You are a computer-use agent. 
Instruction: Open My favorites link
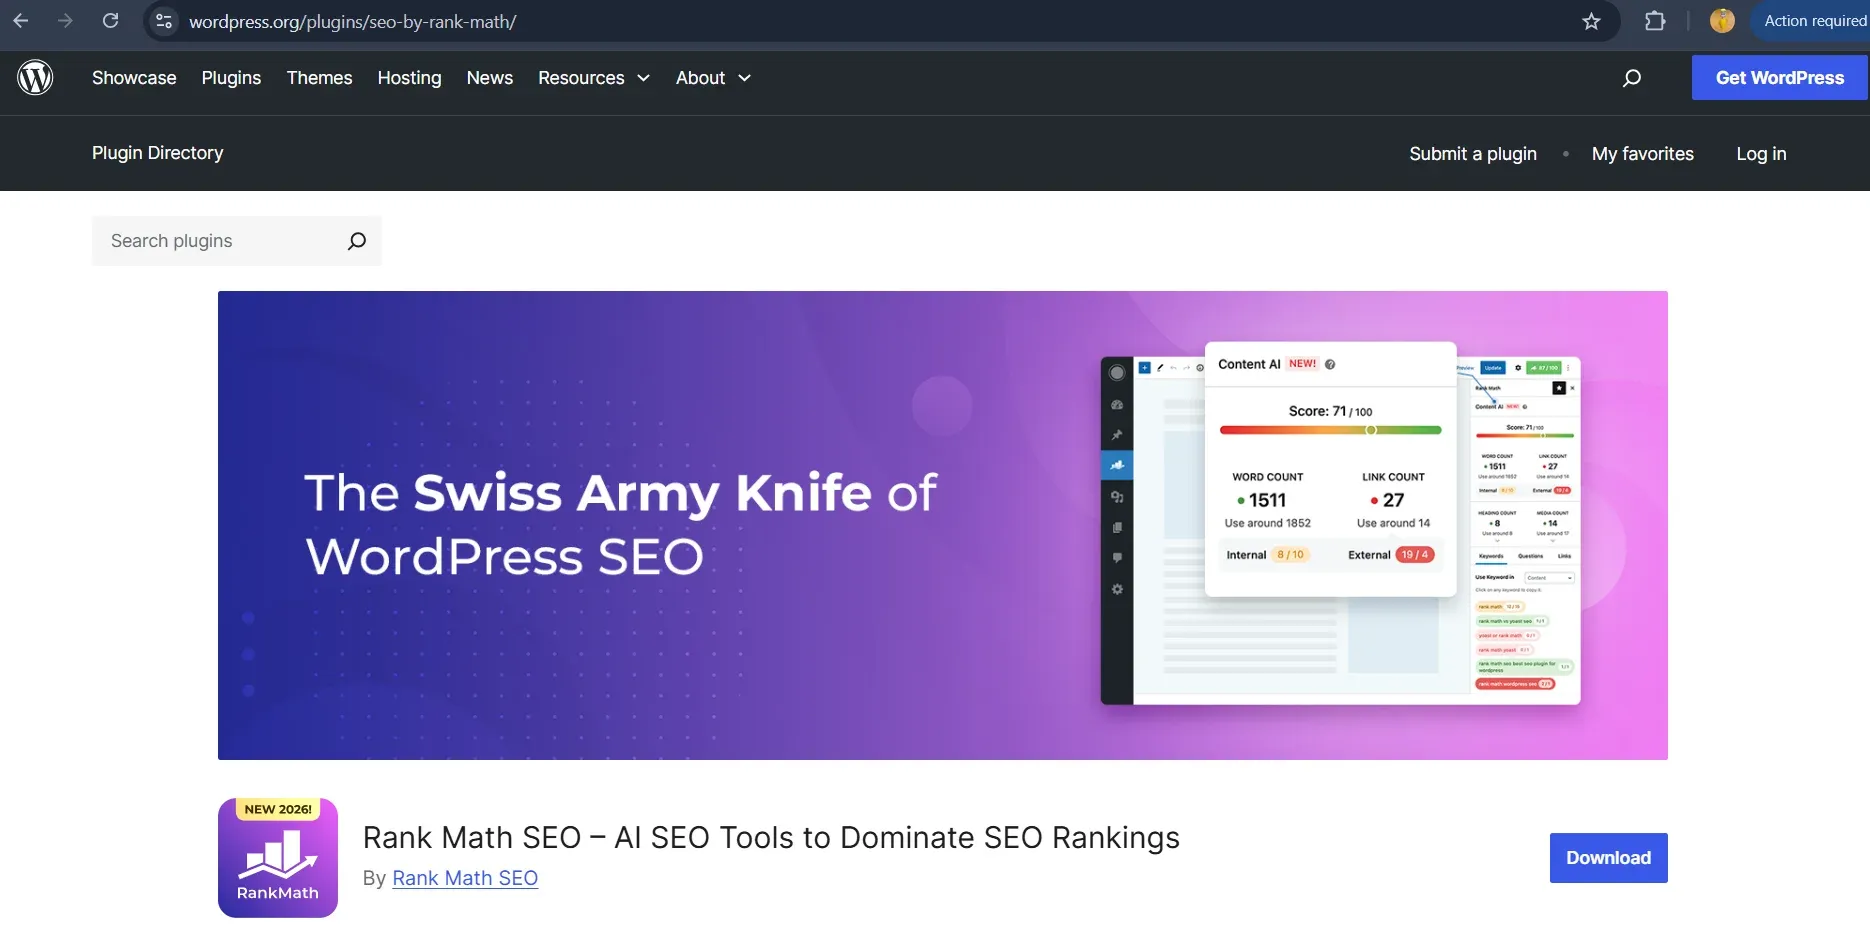click(x=1642, y=154)
